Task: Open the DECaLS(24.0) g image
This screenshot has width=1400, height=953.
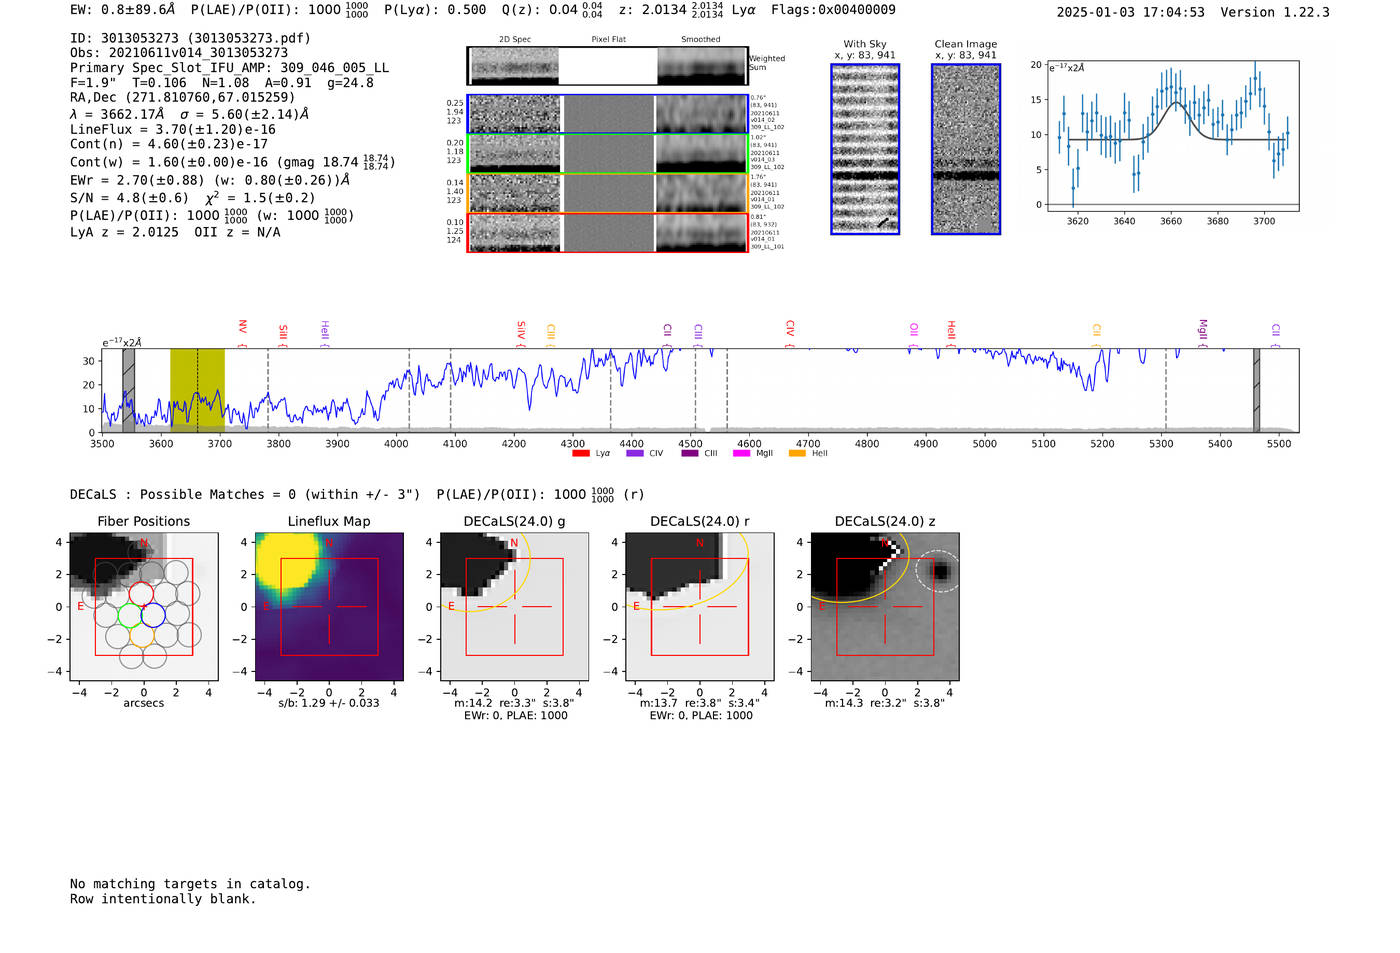Action: [514, 606]
